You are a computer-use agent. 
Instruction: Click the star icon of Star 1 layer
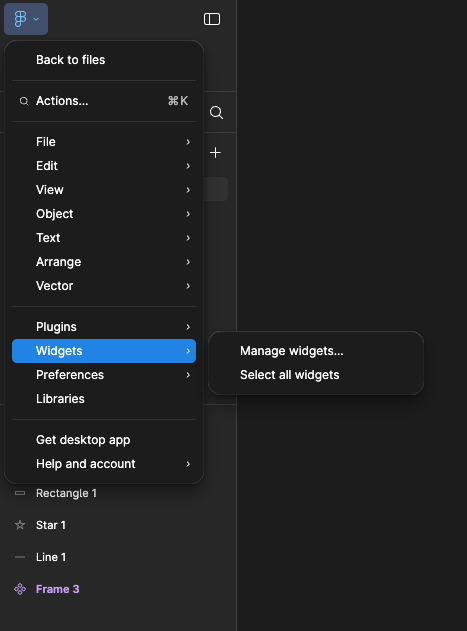tap(20, 525)
